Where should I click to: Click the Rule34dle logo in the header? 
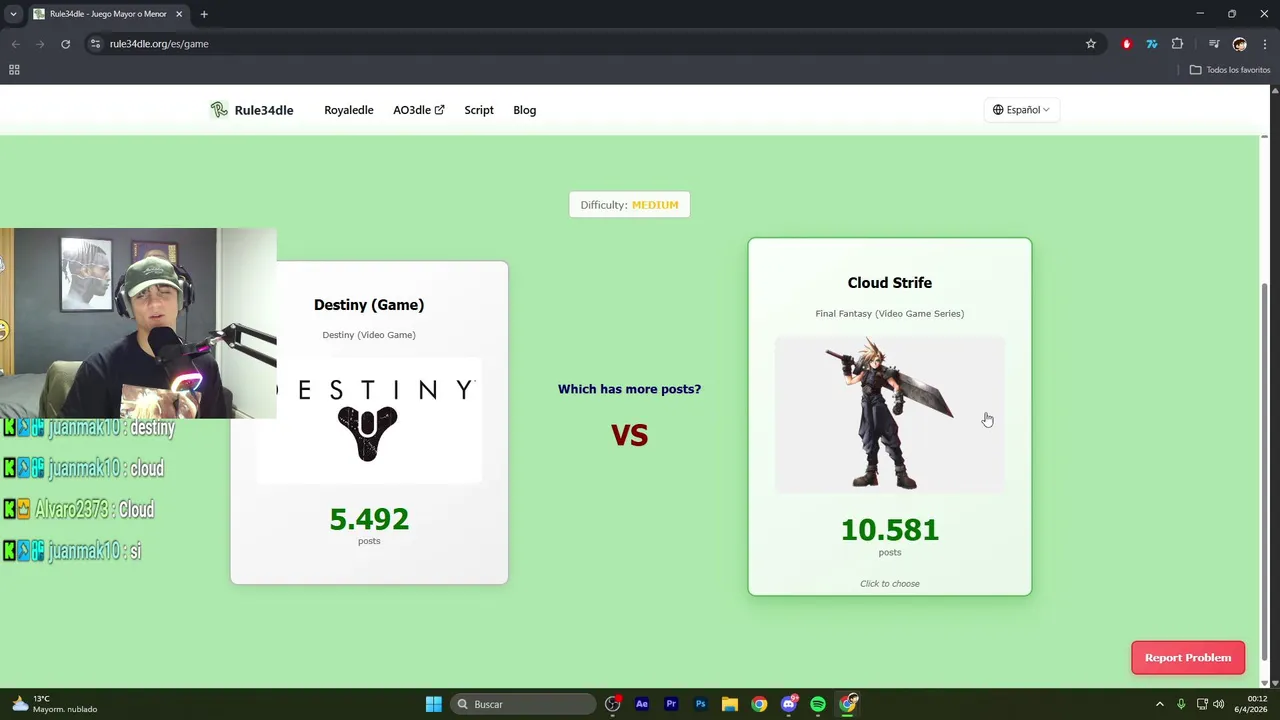(219, 110)
